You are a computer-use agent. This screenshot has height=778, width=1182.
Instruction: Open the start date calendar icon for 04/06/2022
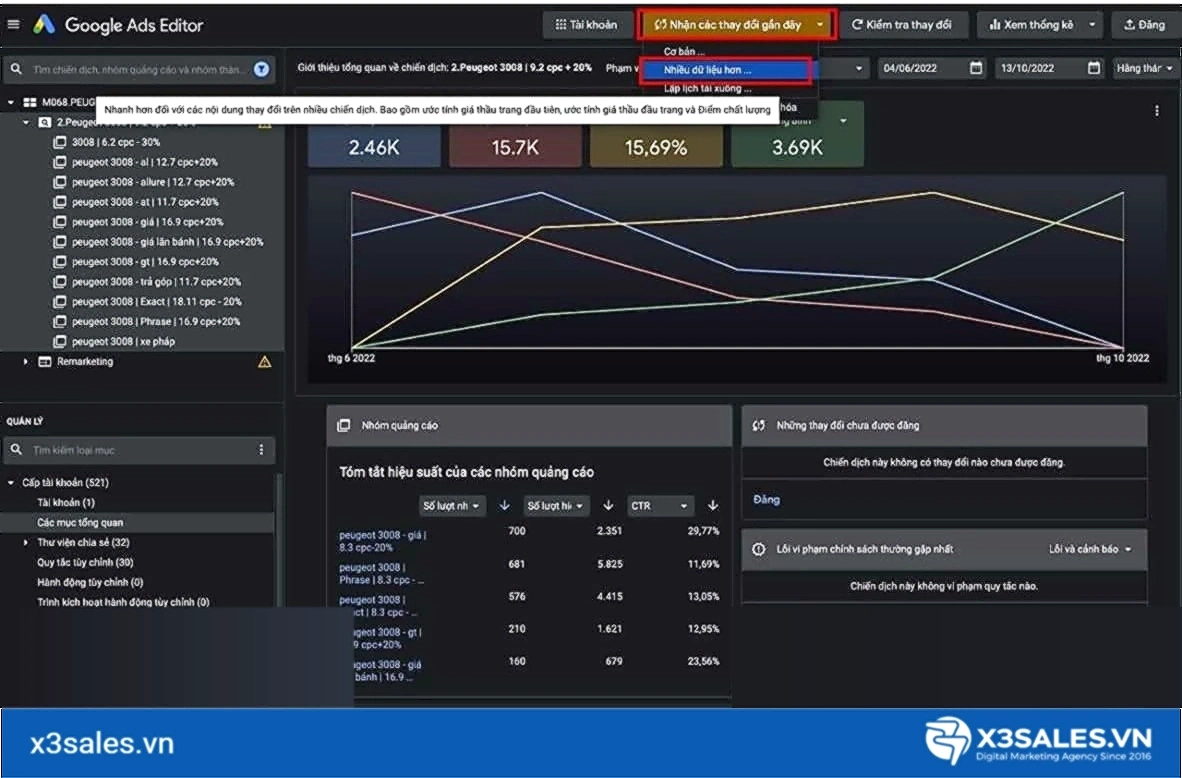[x=975, y=68]
